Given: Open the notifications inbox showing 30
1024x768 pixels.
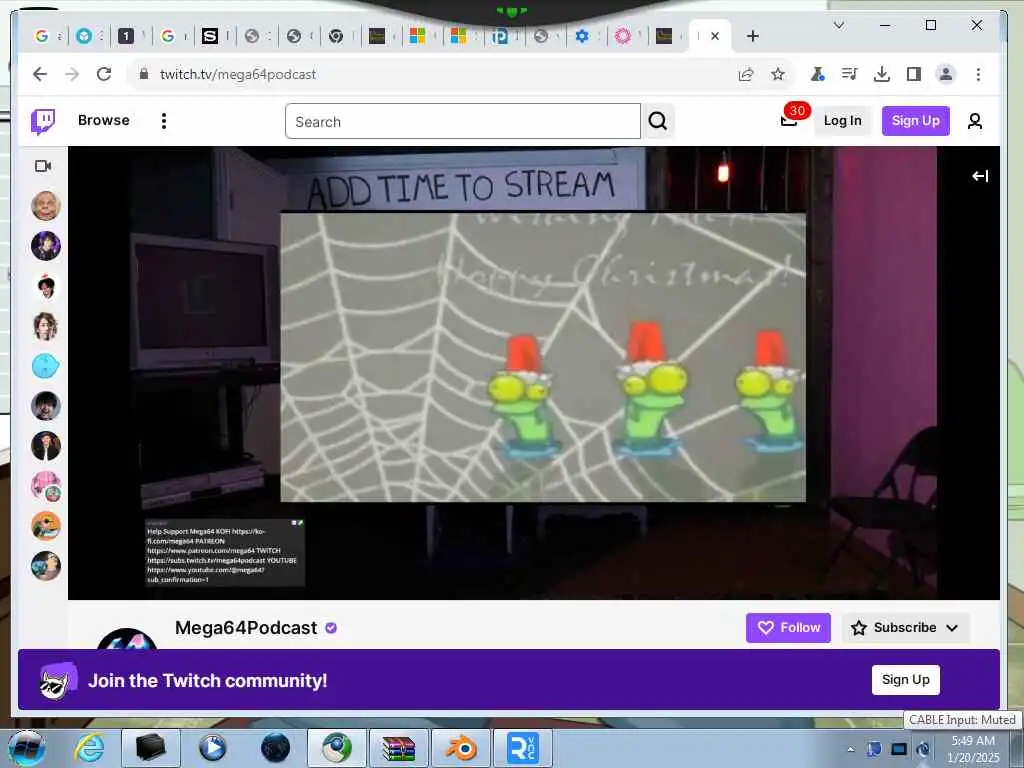Looking at the screenshot, I should (790, 120).
